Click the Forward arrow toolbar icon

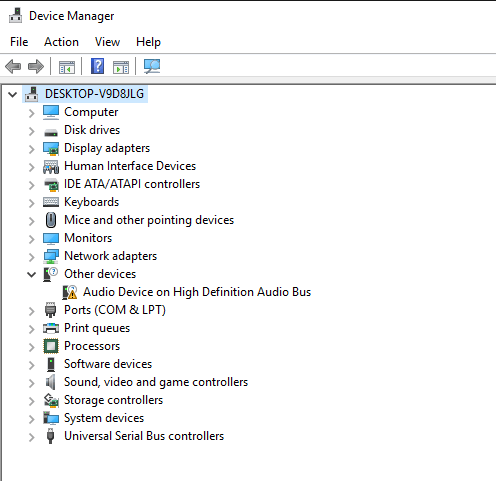click(x=36, y=66)
